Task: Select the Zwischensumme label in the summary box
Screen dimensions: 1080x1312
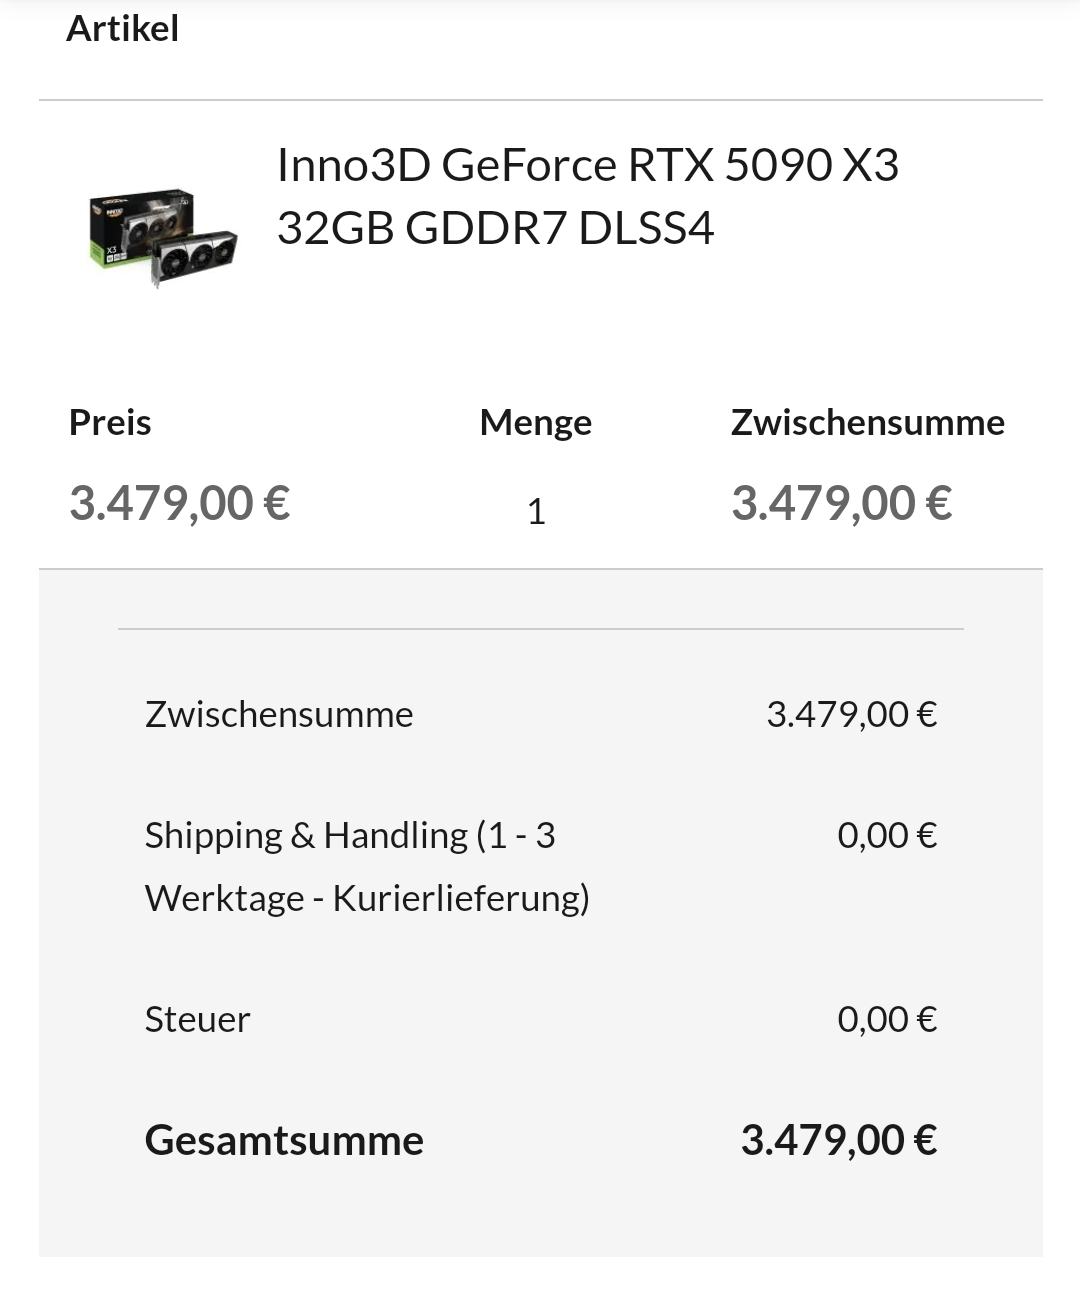Action: tap(278, 714)
